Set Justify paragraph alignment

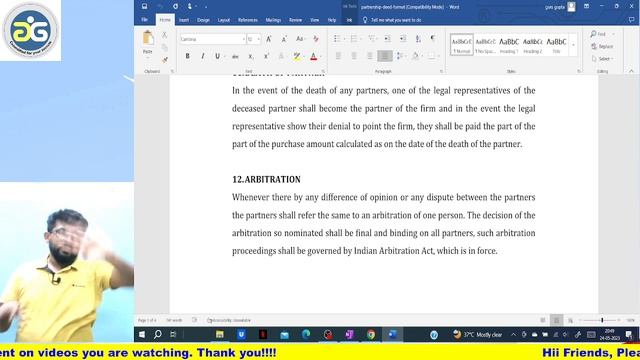tap(385, 56)
